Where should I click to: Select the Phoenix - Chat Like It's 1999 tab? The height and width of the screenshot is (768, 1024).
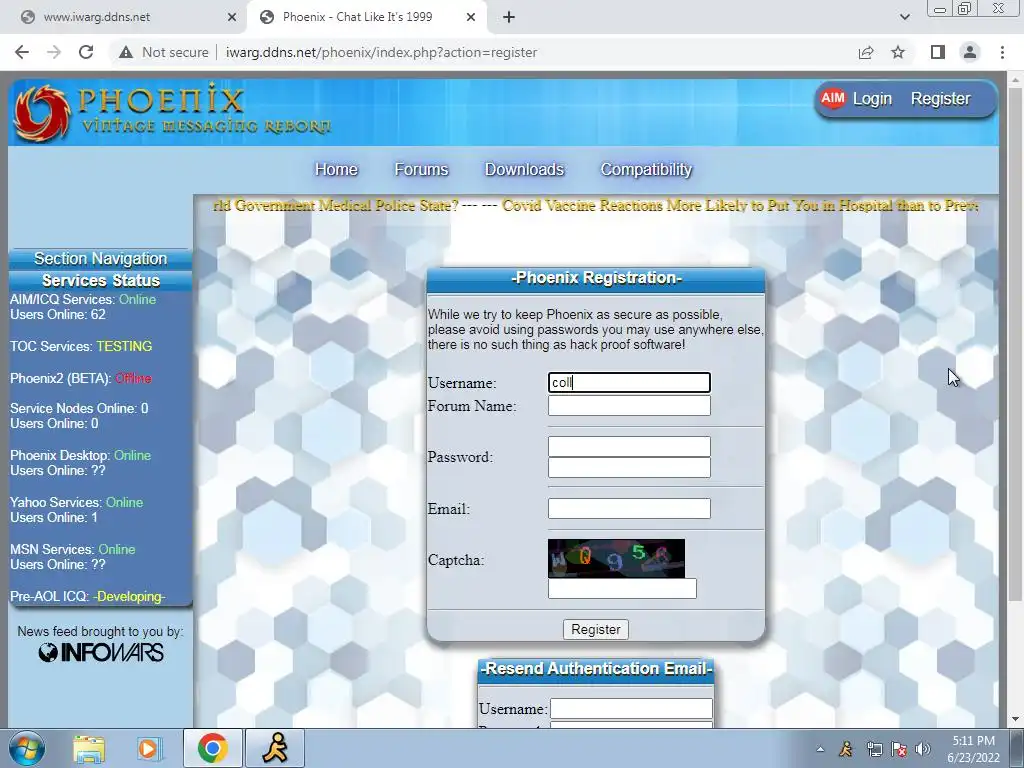coord(368,17)
